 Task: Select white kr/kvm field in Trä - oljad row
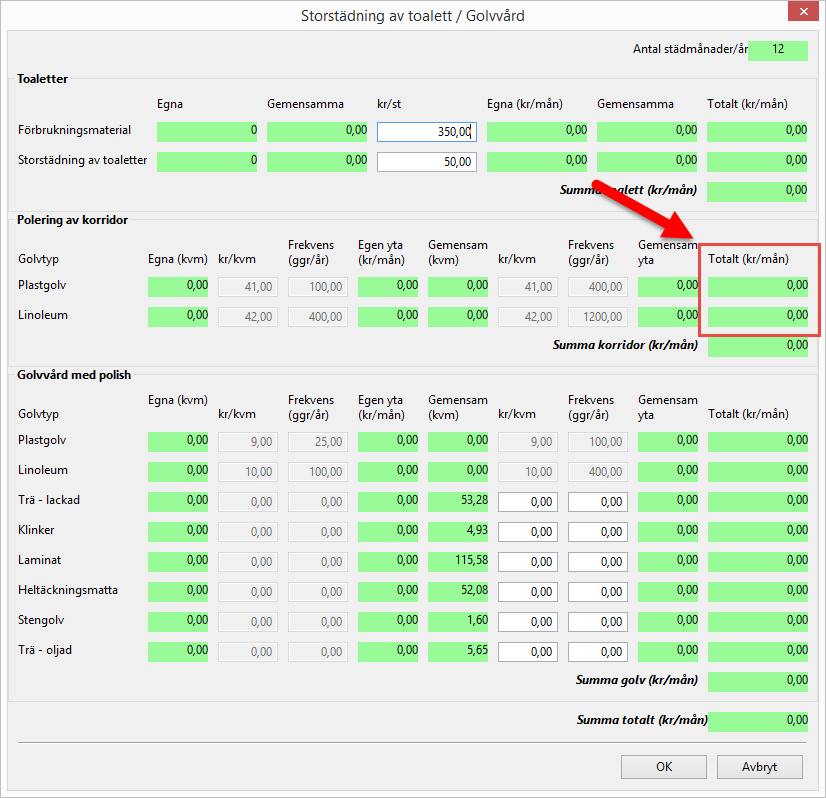527,651
